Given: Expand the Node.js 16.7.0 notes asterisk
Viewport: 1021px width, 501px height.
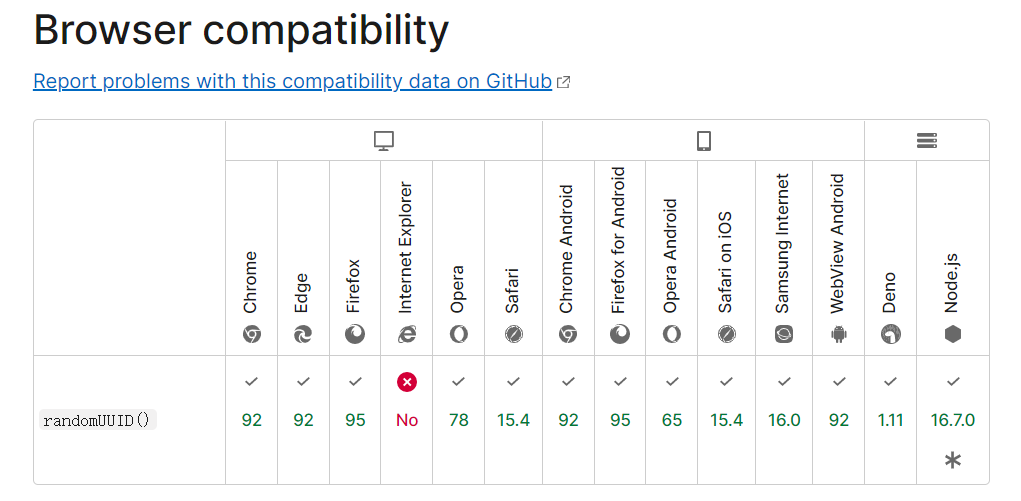Looking at the screenshot, I should pyautogui.click(x=953, y=461).
